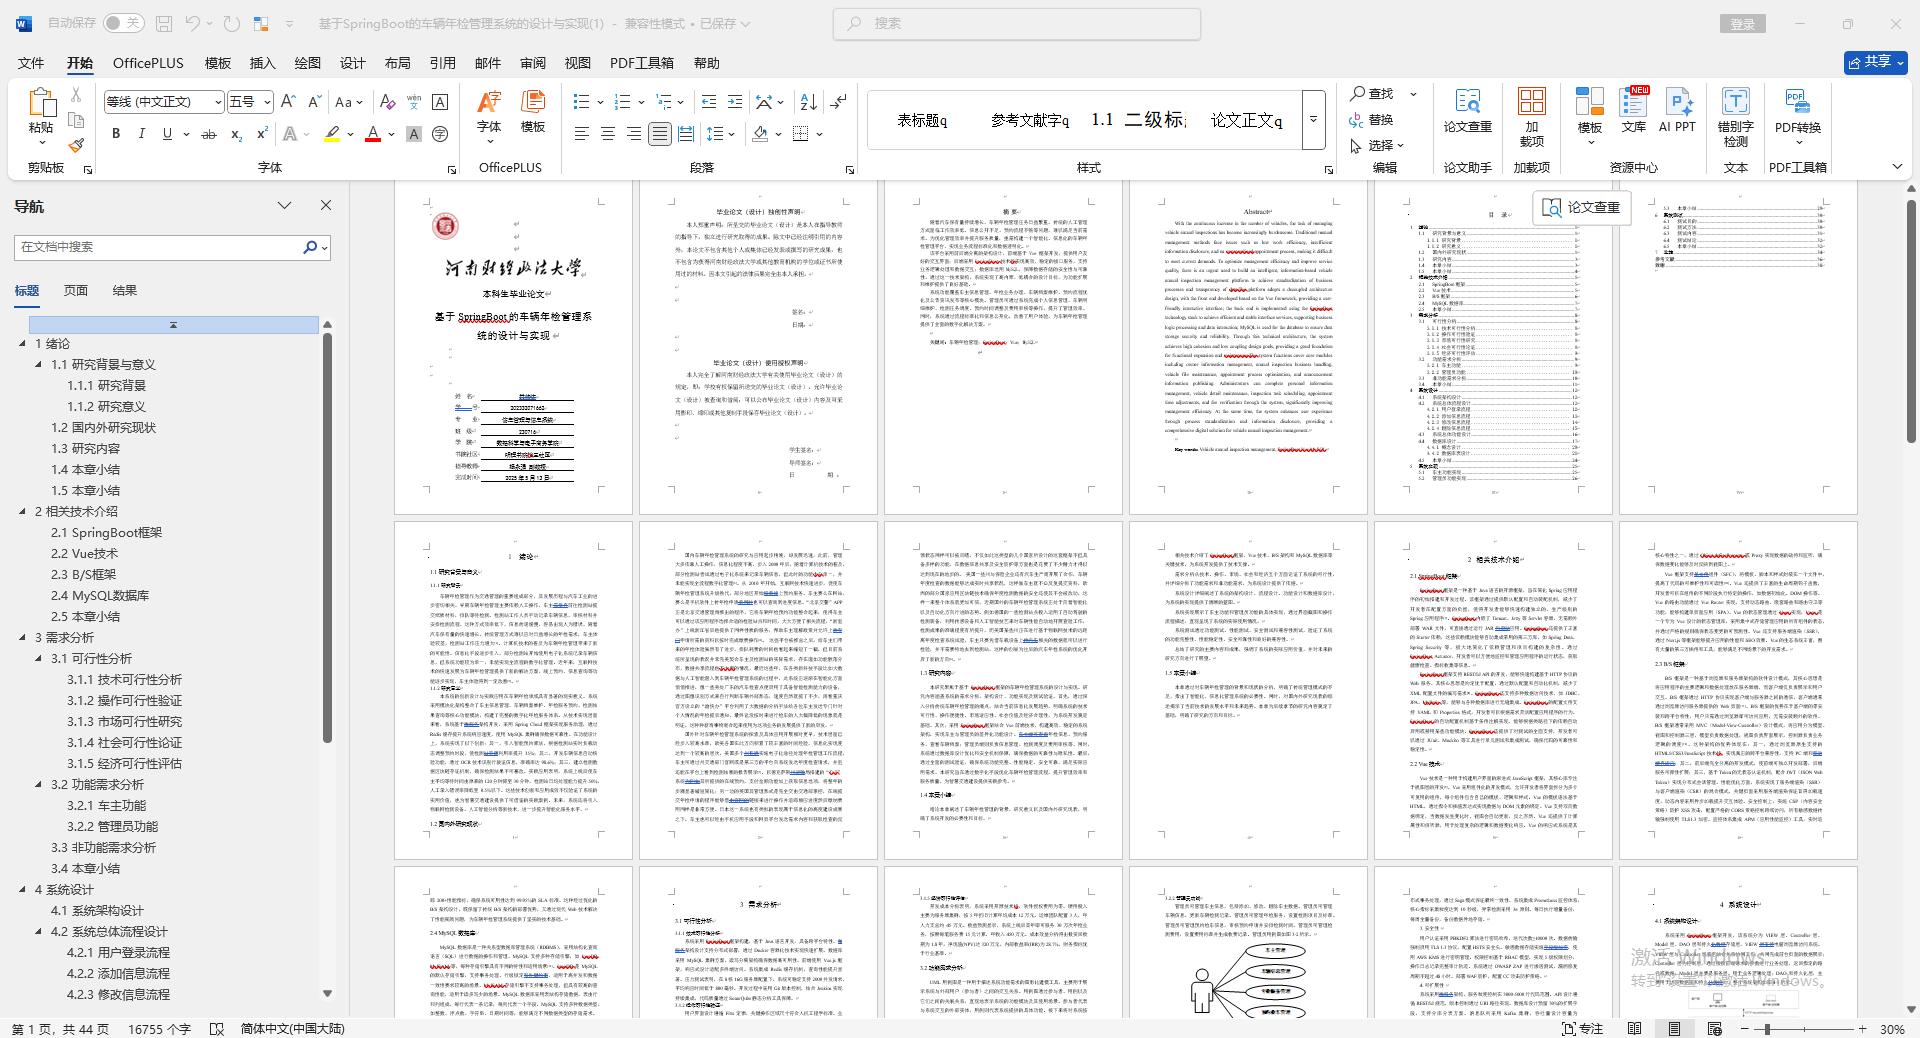Click floating 论文查重 button
This screenshot has width=1920, height=1038.
pyautogui.click(x=1582, y=207)
